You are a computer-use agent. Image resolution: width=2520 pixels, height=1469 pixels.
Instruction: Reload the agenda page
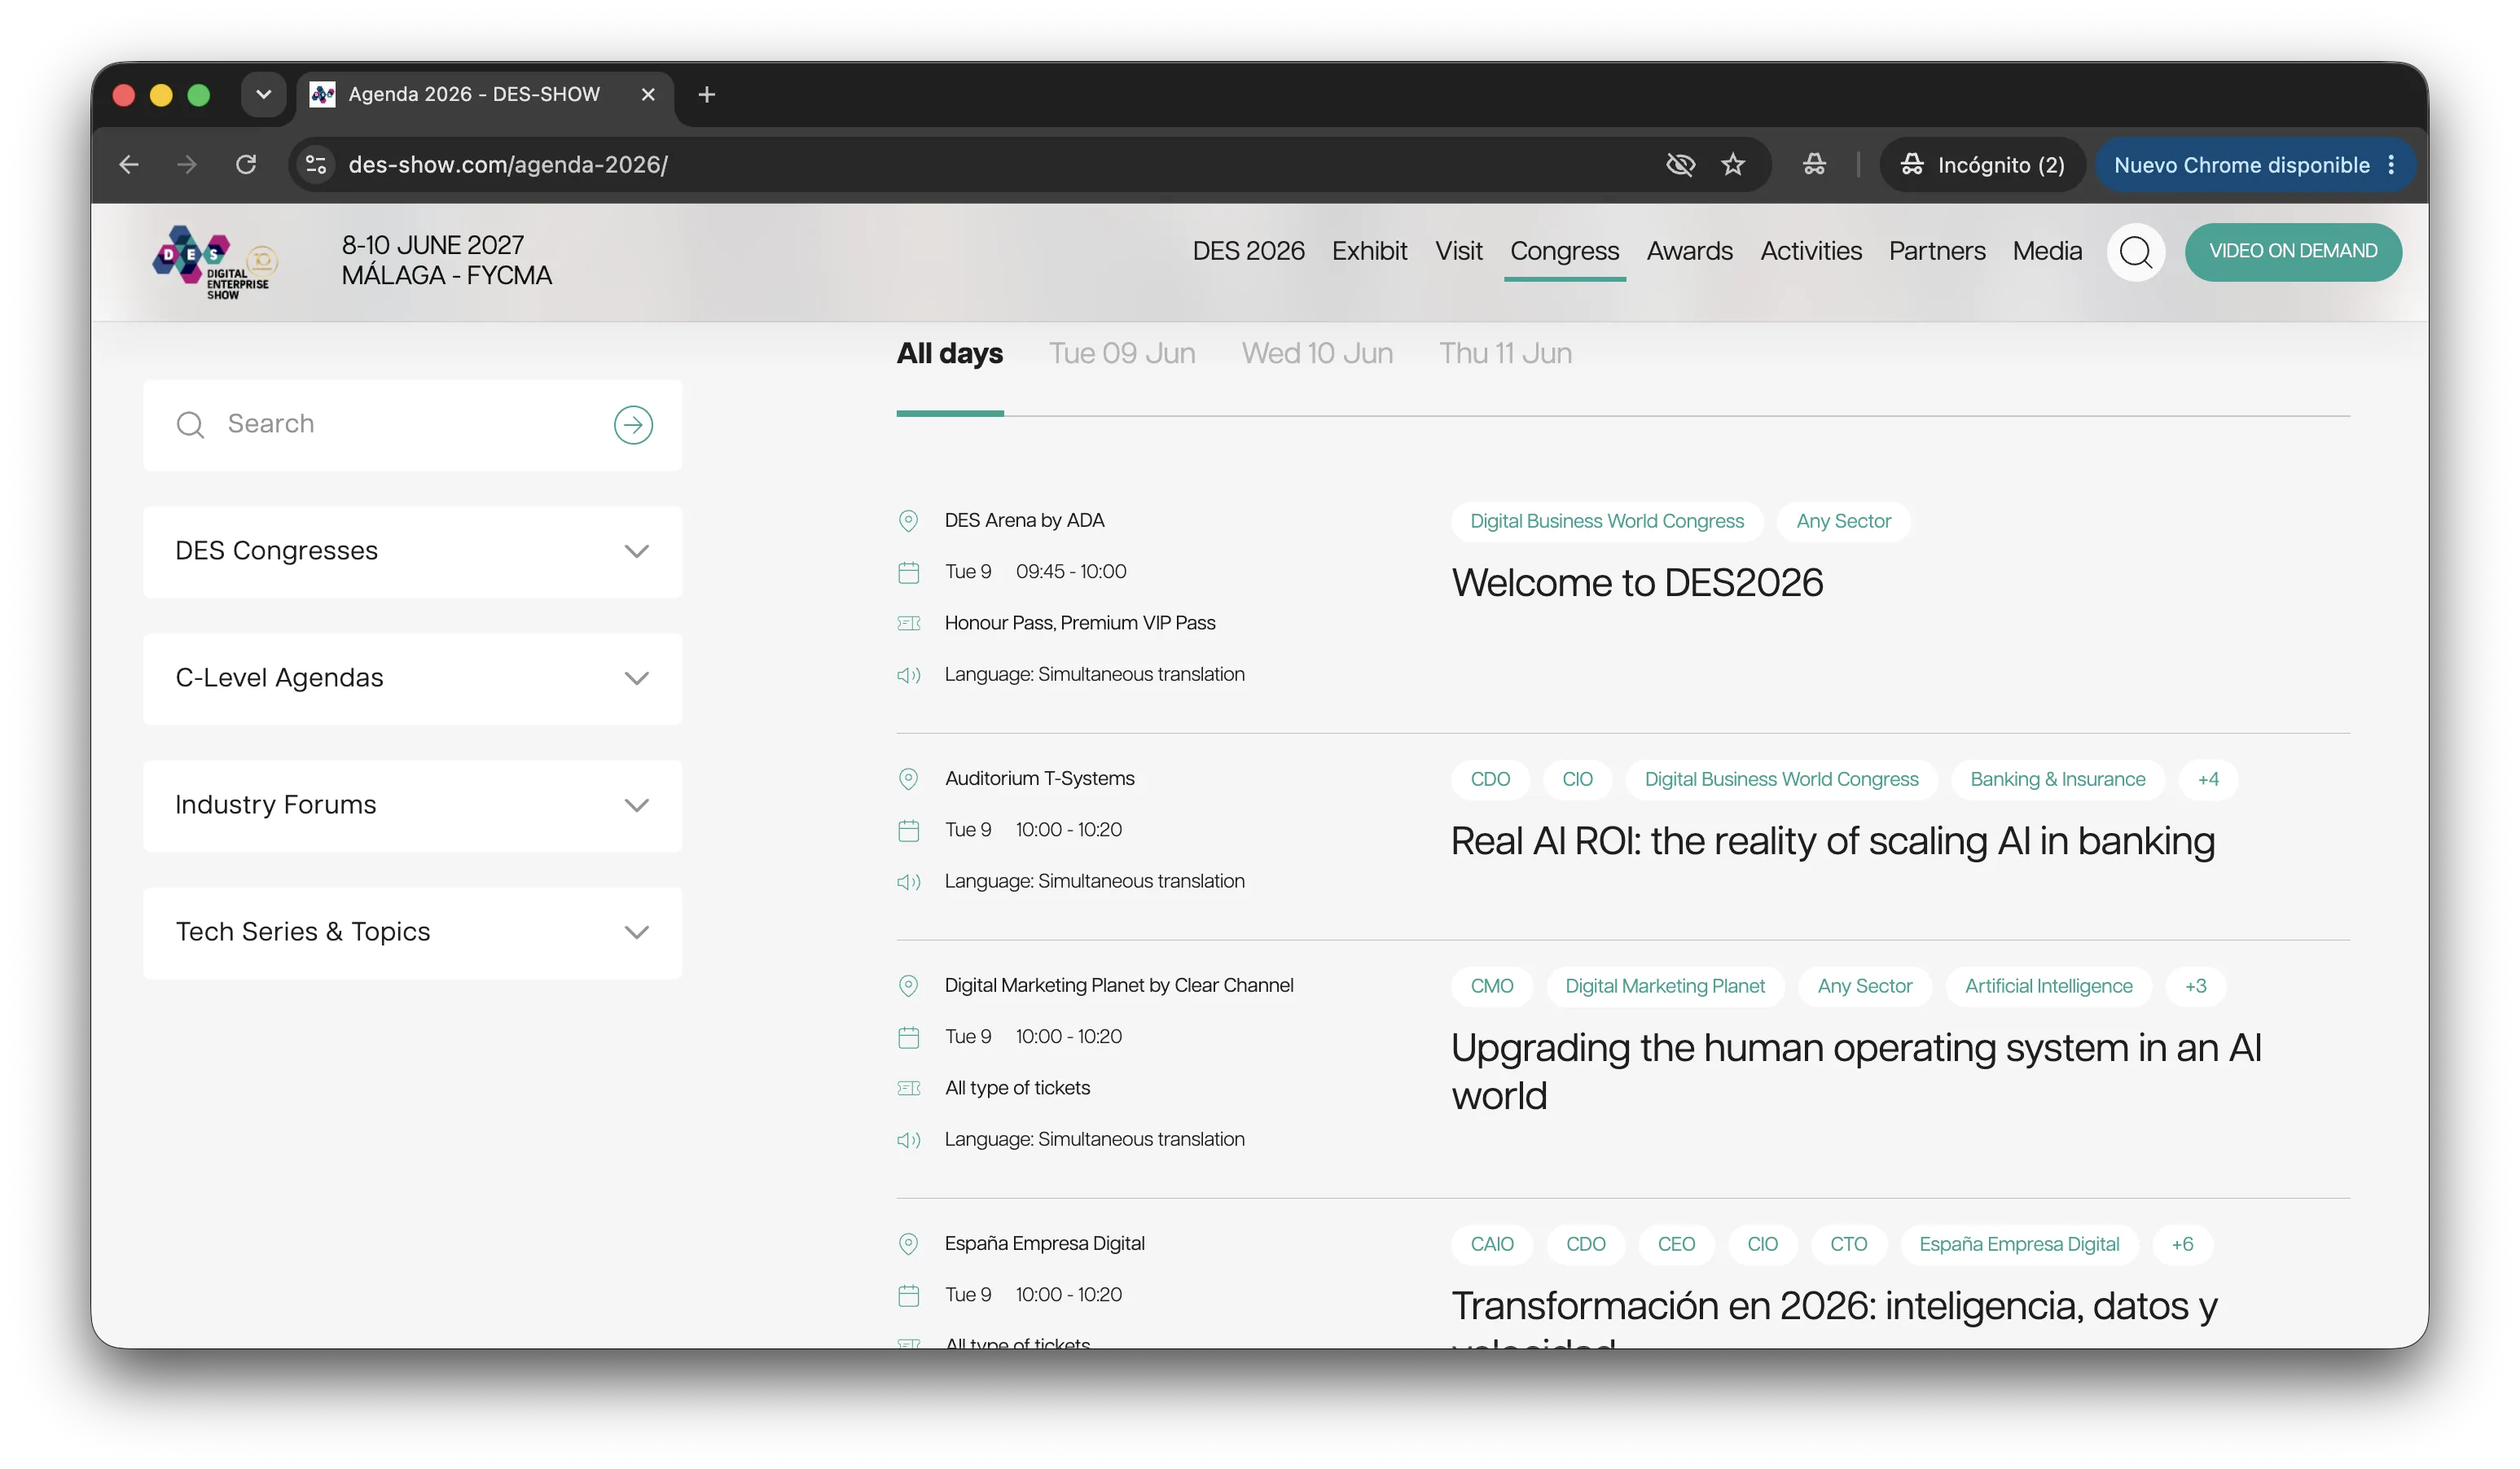pos(246,165)
